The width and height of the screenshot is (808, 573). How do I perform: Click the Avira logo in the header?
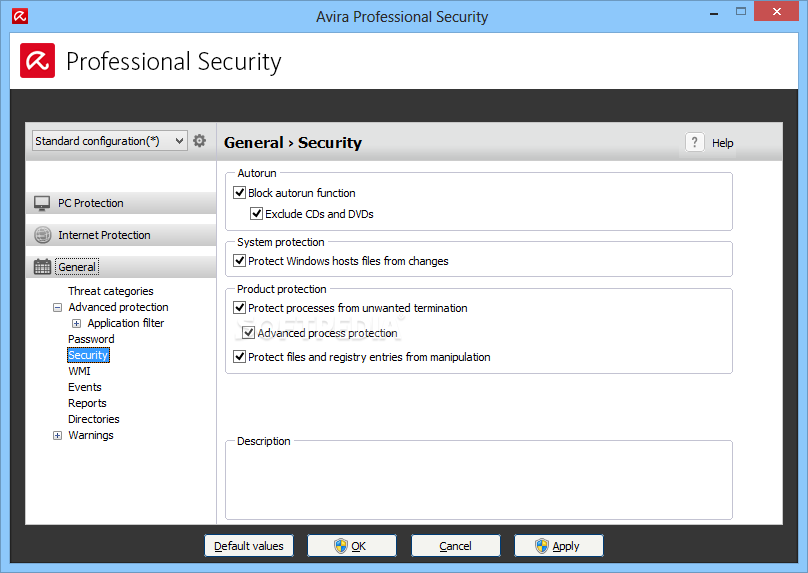coord(38,61)
